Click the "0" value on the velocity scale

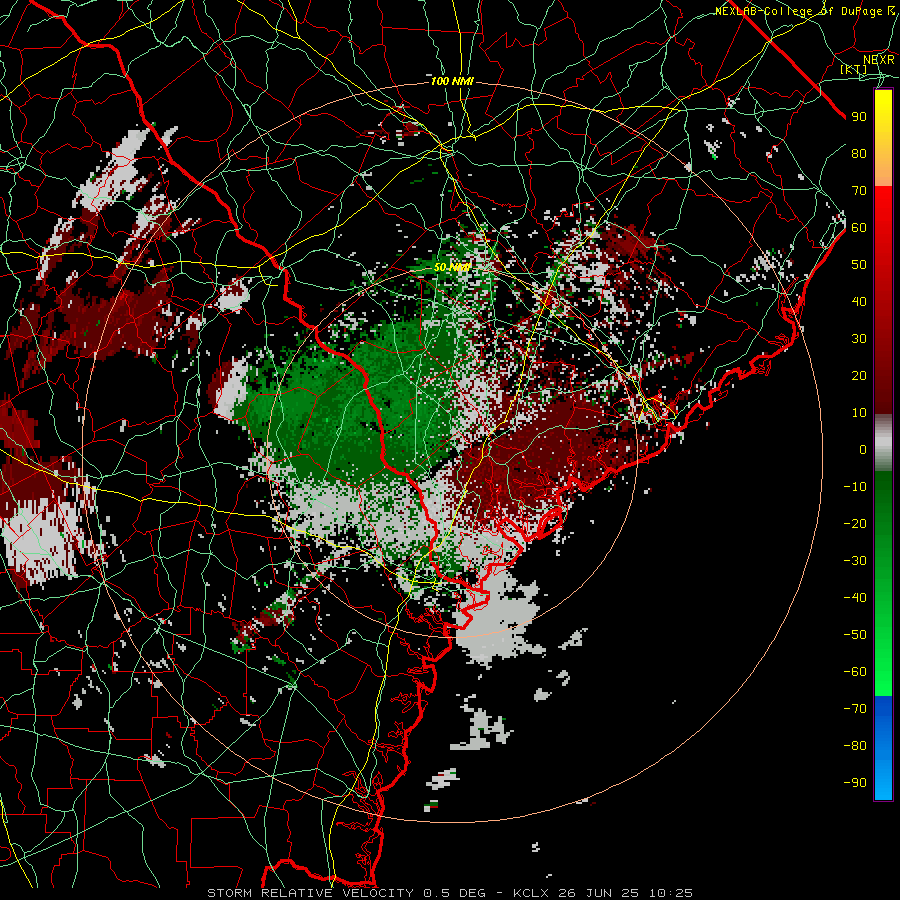(863, 449)
